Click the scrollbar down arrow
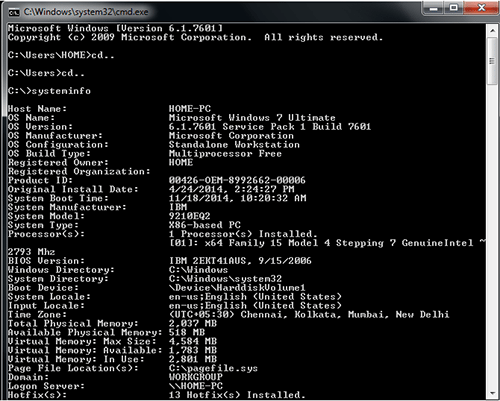 tap(493, 393)
